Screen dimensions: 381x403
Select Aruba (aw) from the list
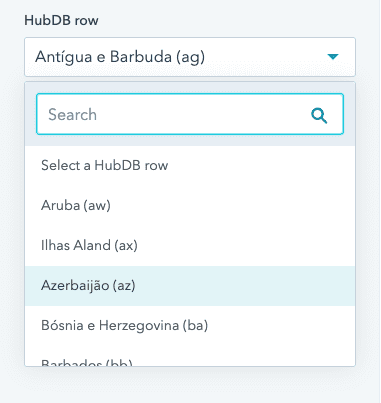tap(190, 206)
